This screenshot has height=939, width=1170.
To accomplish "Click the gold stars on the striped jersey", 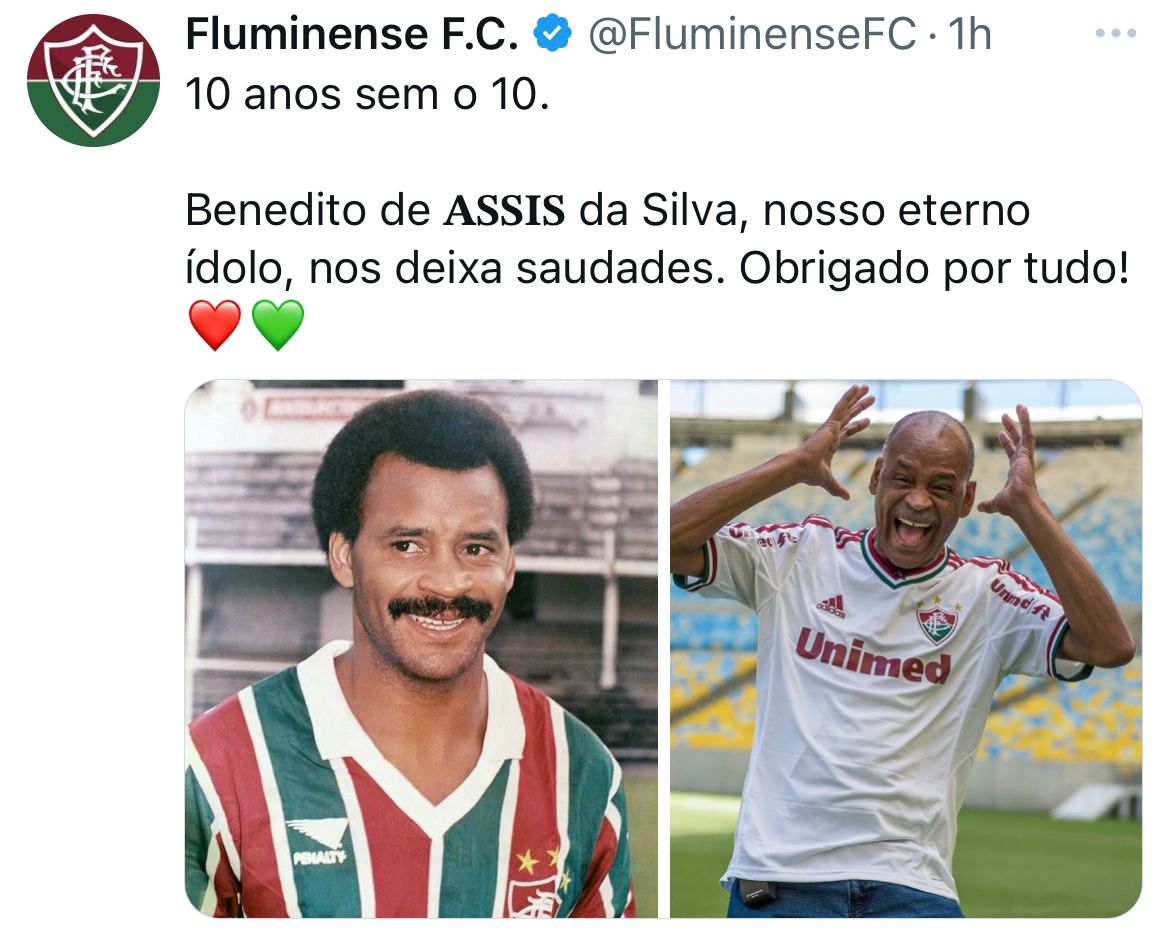I will tap(539, 863).
